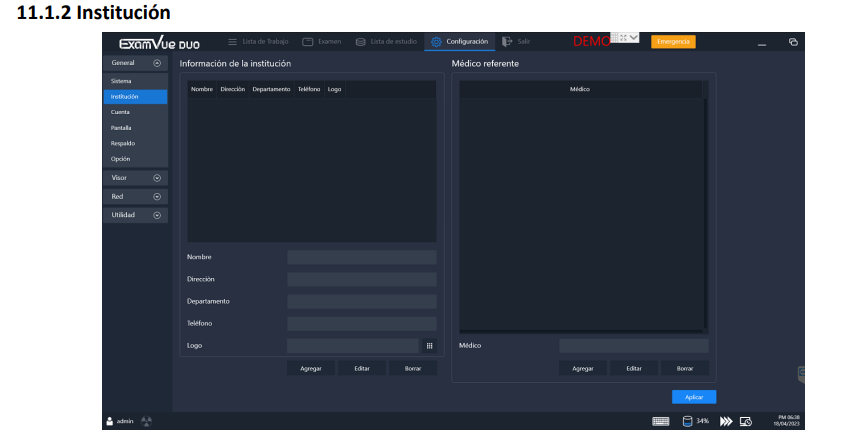Viewport: 861px width, 445px height.
Task: Click the disk storage icon
Action: [687, 421]
